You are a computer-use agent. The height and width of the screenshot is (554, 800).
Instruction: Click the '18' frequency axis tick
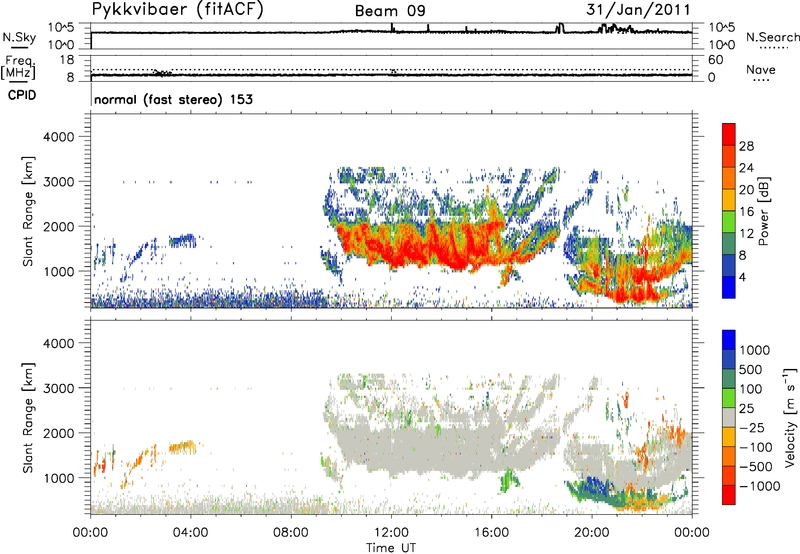[x=67, y=60]
